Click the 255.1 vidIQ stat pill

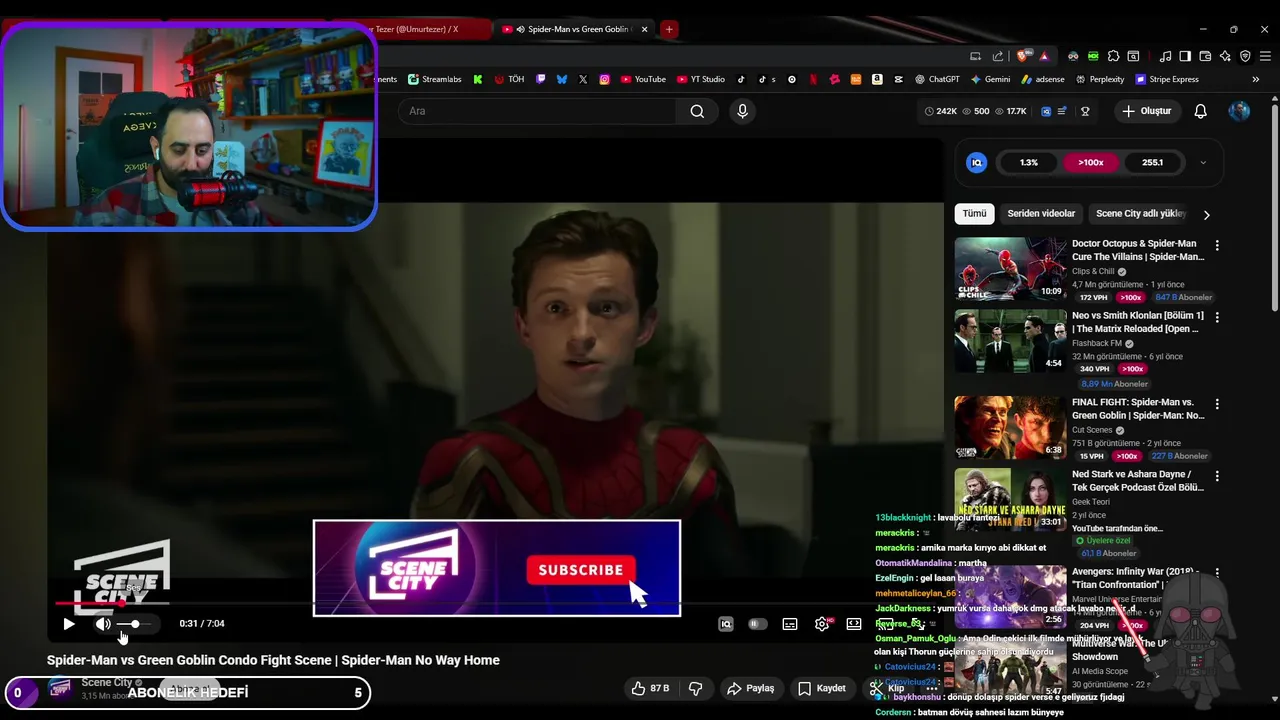click(x=1152, y=162)
